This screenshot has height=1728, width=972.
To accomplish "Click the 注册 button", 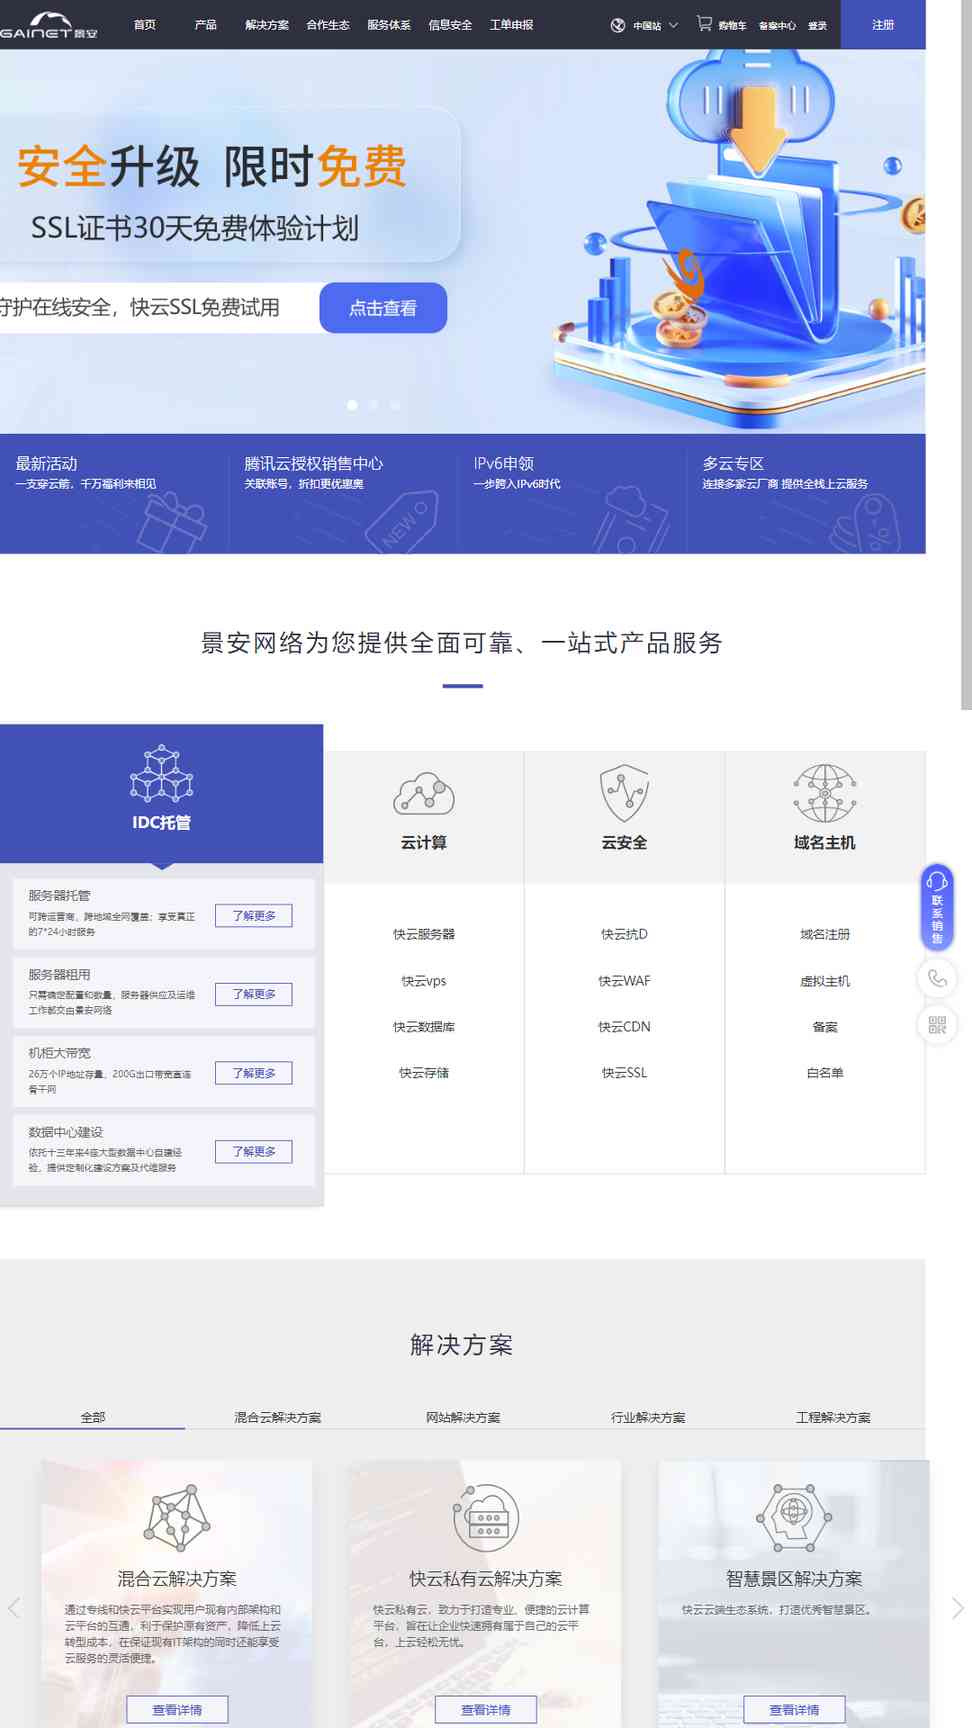I will point(883,25).
